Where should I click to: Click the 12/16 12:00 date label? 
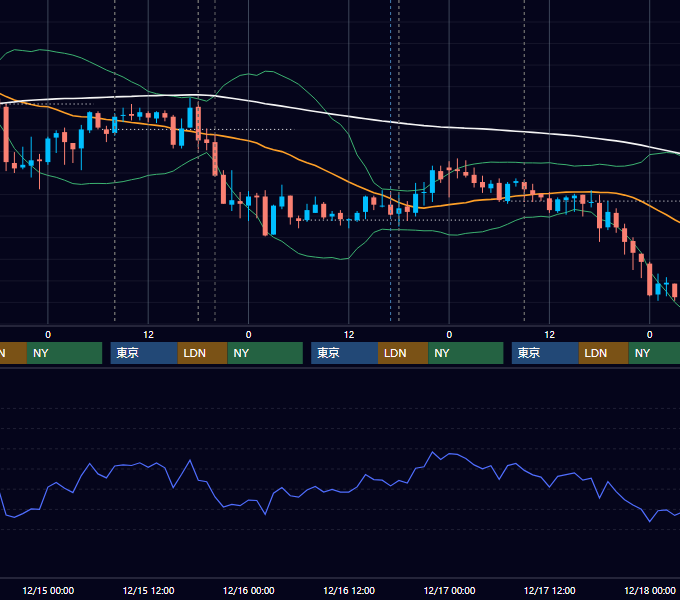tap(349, 590)
